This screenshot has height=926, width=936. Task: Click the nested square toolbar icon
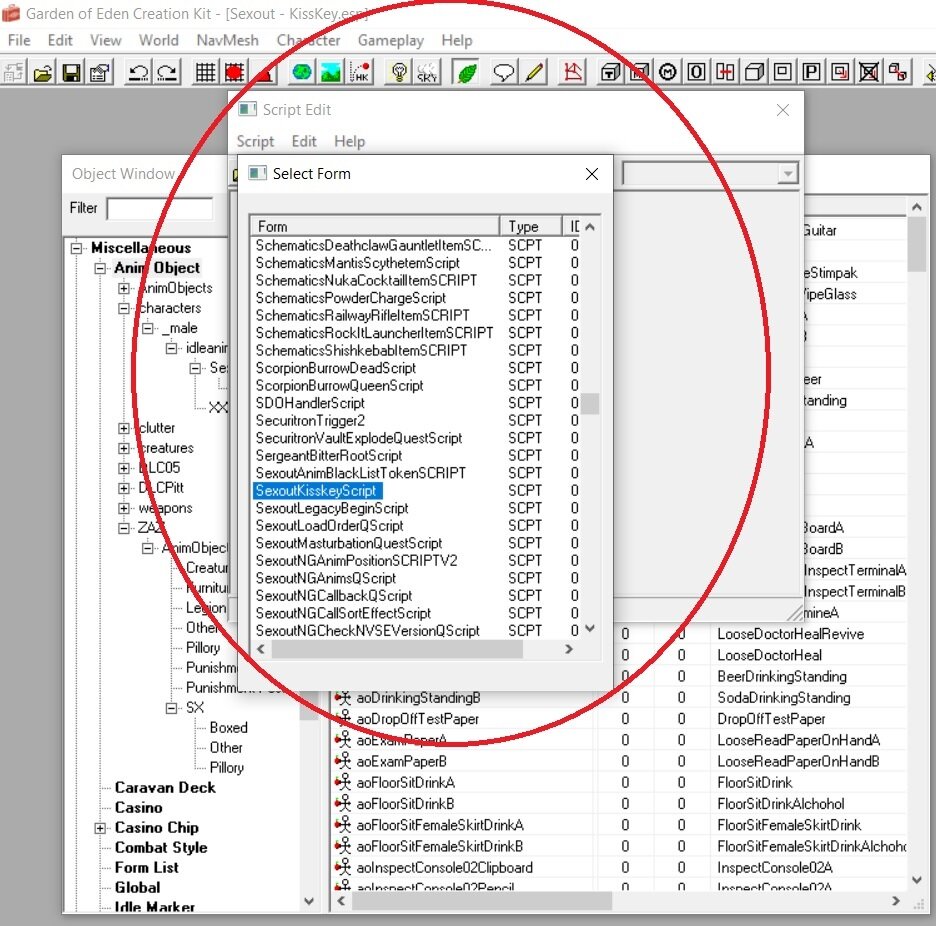click(782, 73)
